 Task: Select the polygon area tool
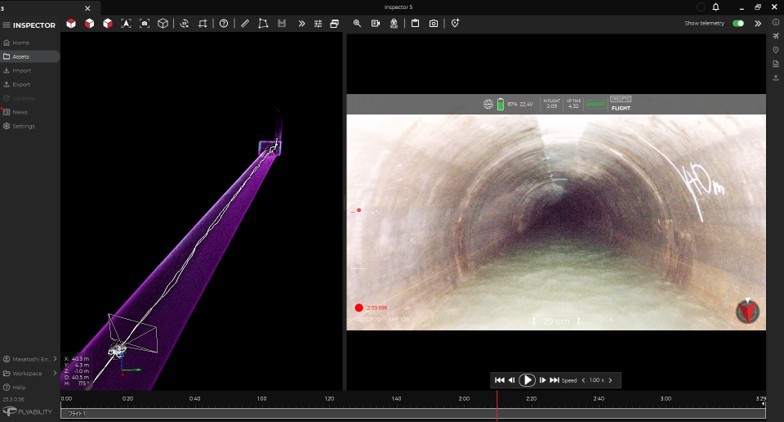[263, 23]
